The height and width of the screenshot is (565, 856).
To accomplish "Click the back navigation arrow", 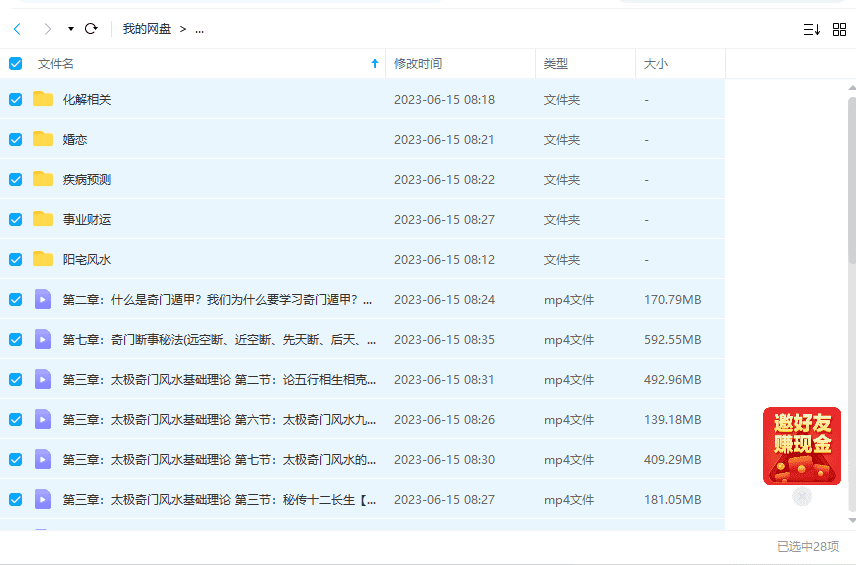I will [x=17, y=29].
